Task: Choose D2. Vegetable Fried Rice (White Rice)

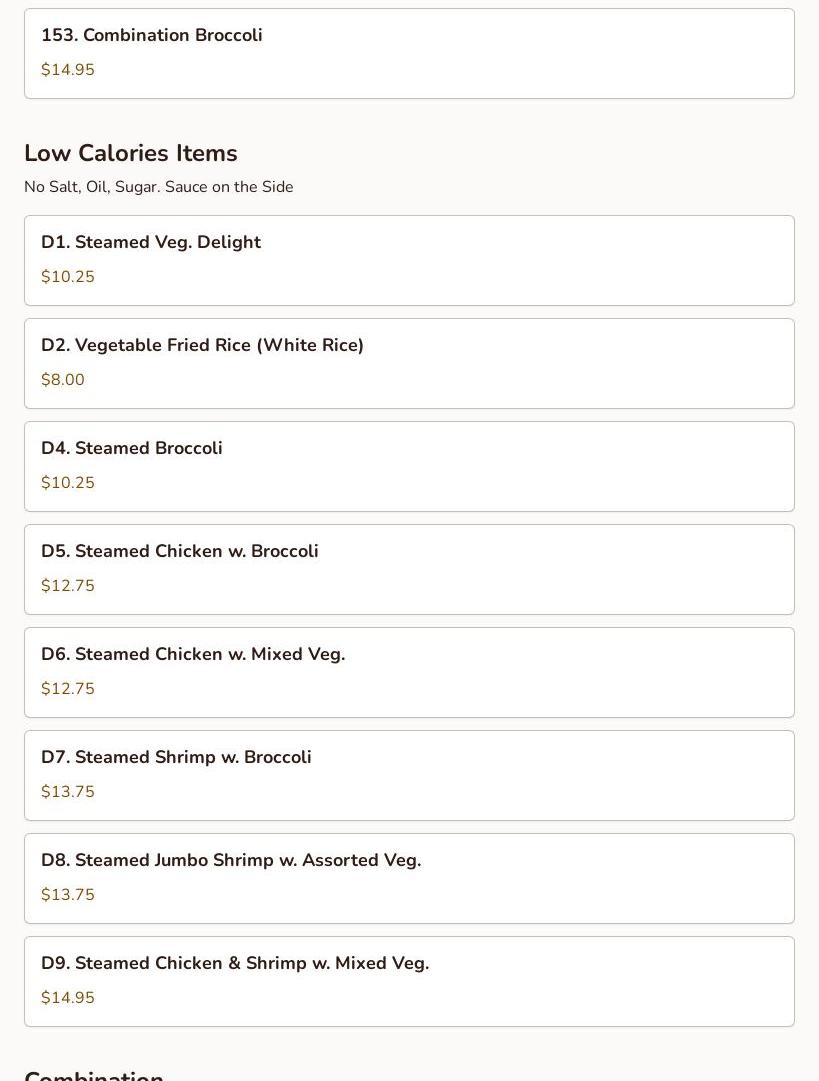Action: coord(410,363)
